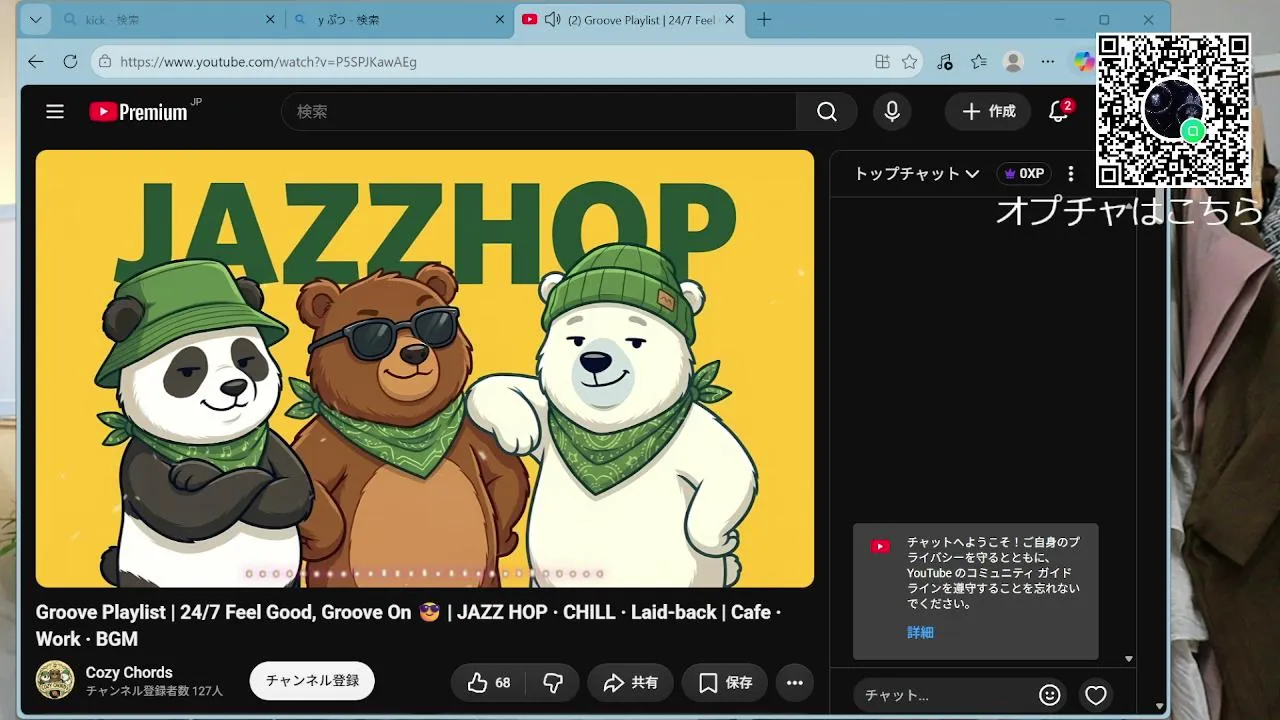
Task: Open notifications bell with 2 badge
Action: pyautogui.click(x=1059, y=111)
